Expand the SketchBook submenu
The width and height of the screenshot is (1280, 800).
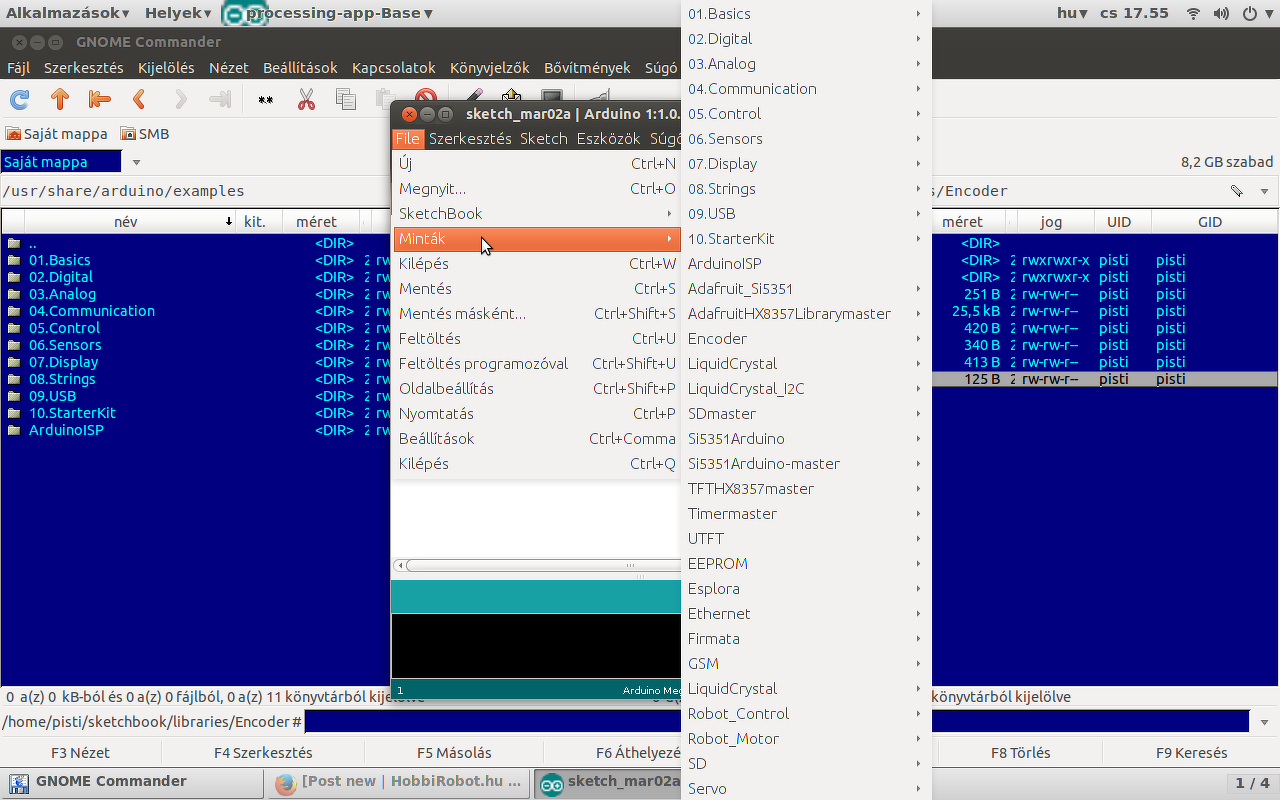(537, 214)
